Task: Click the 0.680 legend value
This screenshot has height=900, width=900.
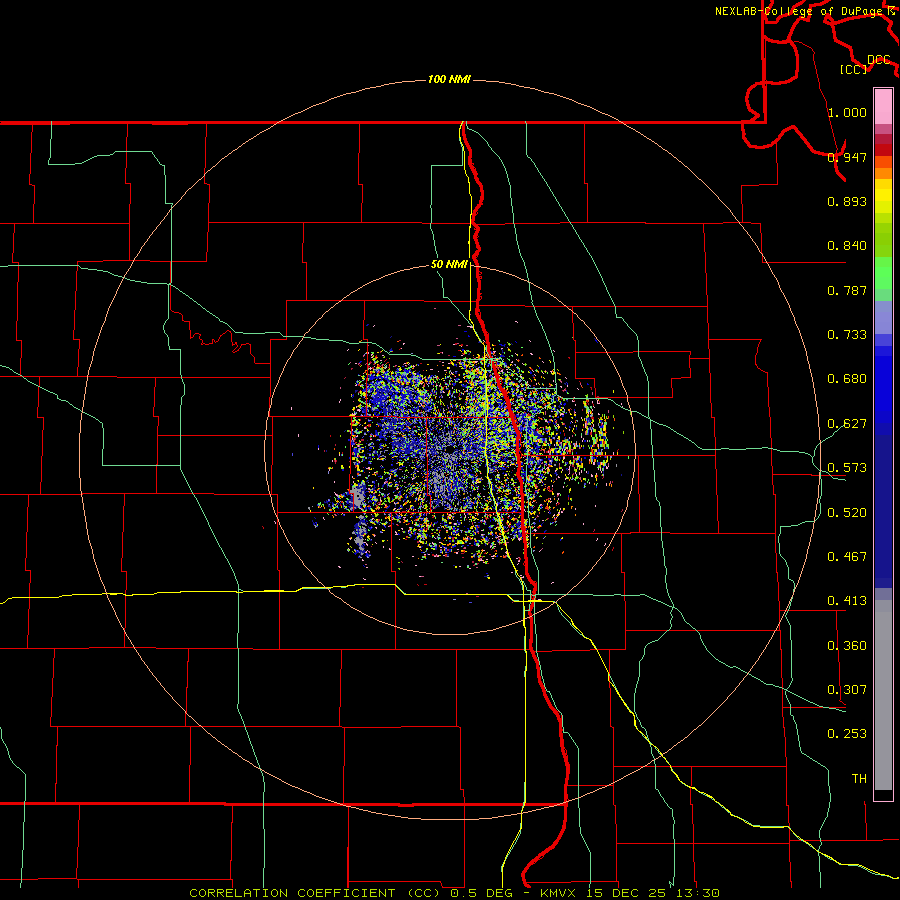Action: (847, 379)
